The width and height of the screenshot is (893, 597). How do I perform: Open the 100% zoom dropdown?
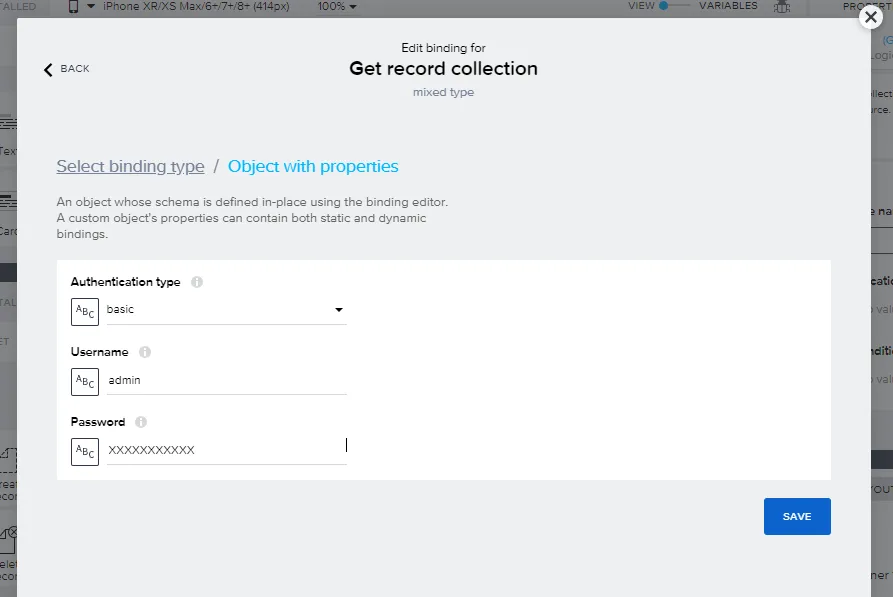[337, 7]
